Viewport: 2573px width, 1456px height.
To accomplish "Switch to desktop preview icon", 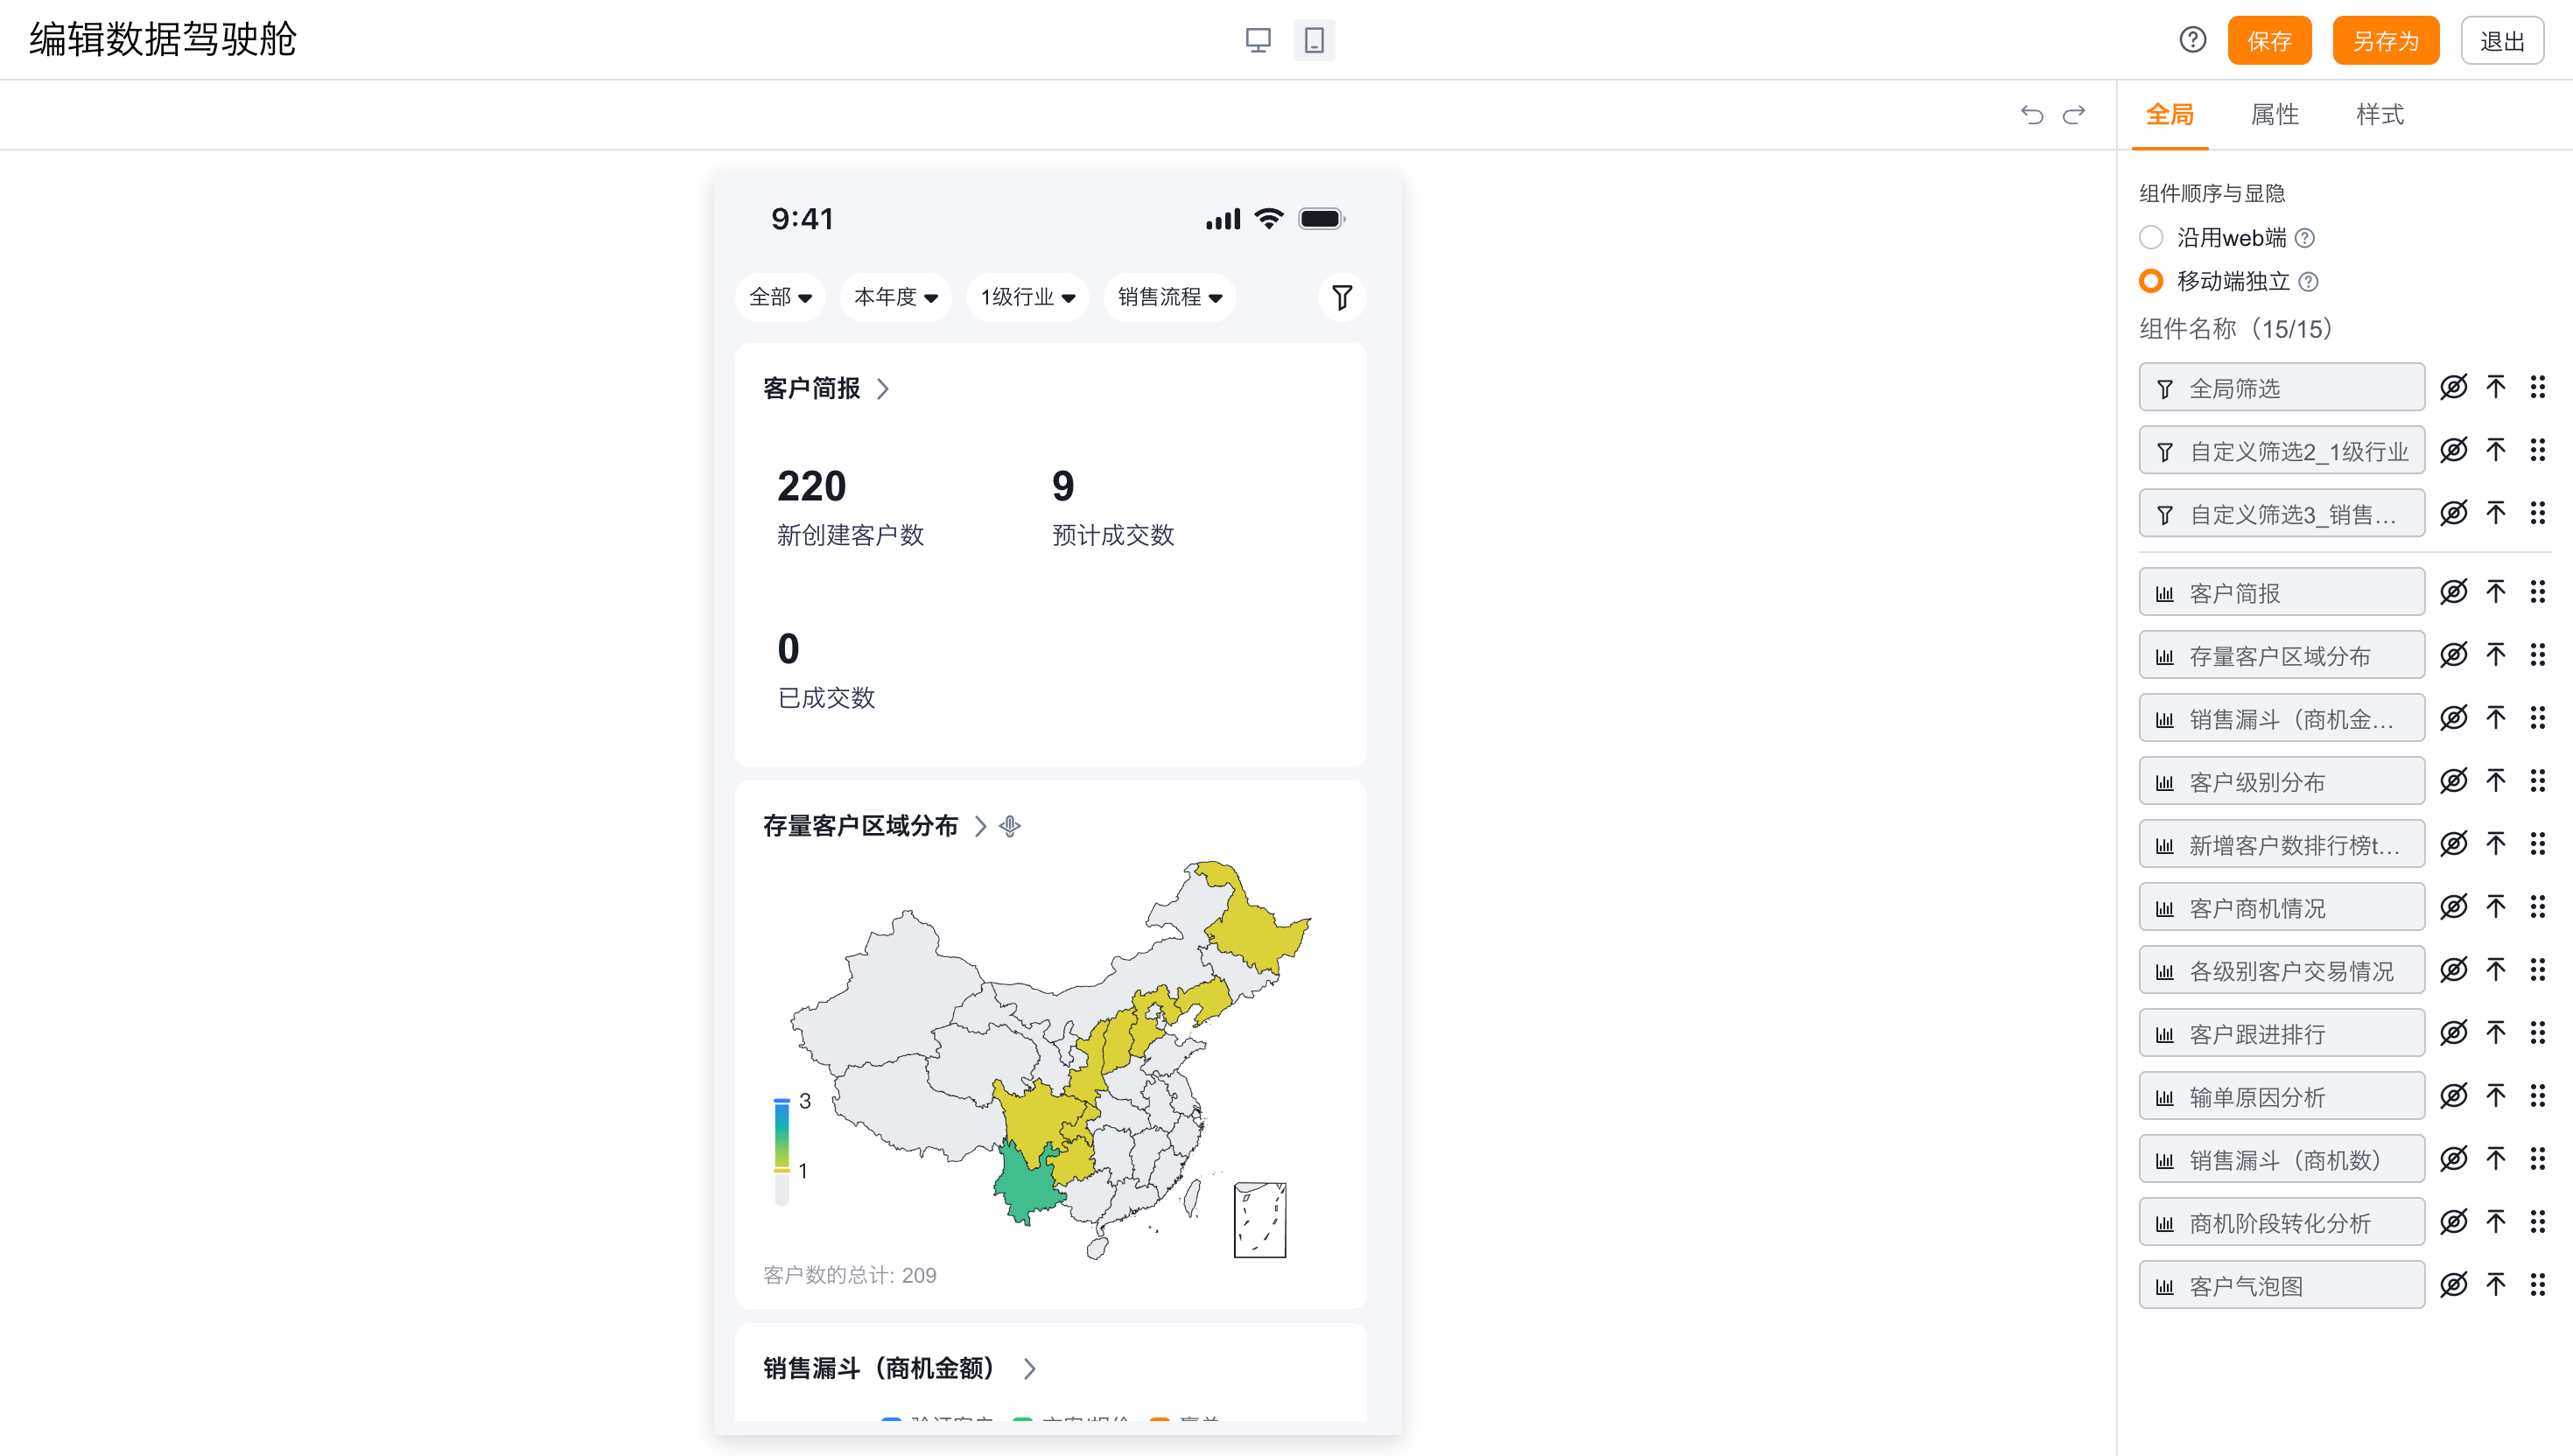I will click(1257, 40).
